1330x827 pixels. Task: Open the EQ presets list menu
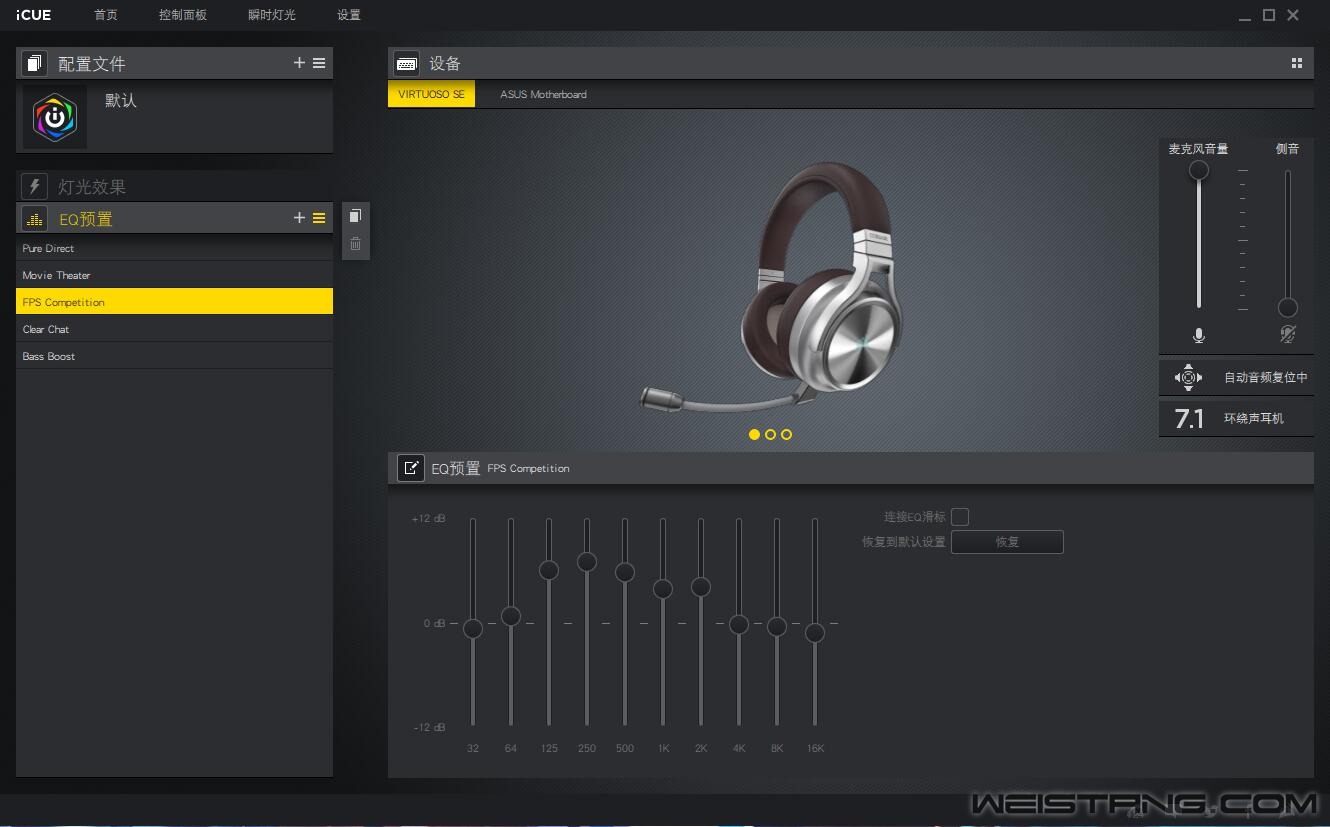click(319, 218)
